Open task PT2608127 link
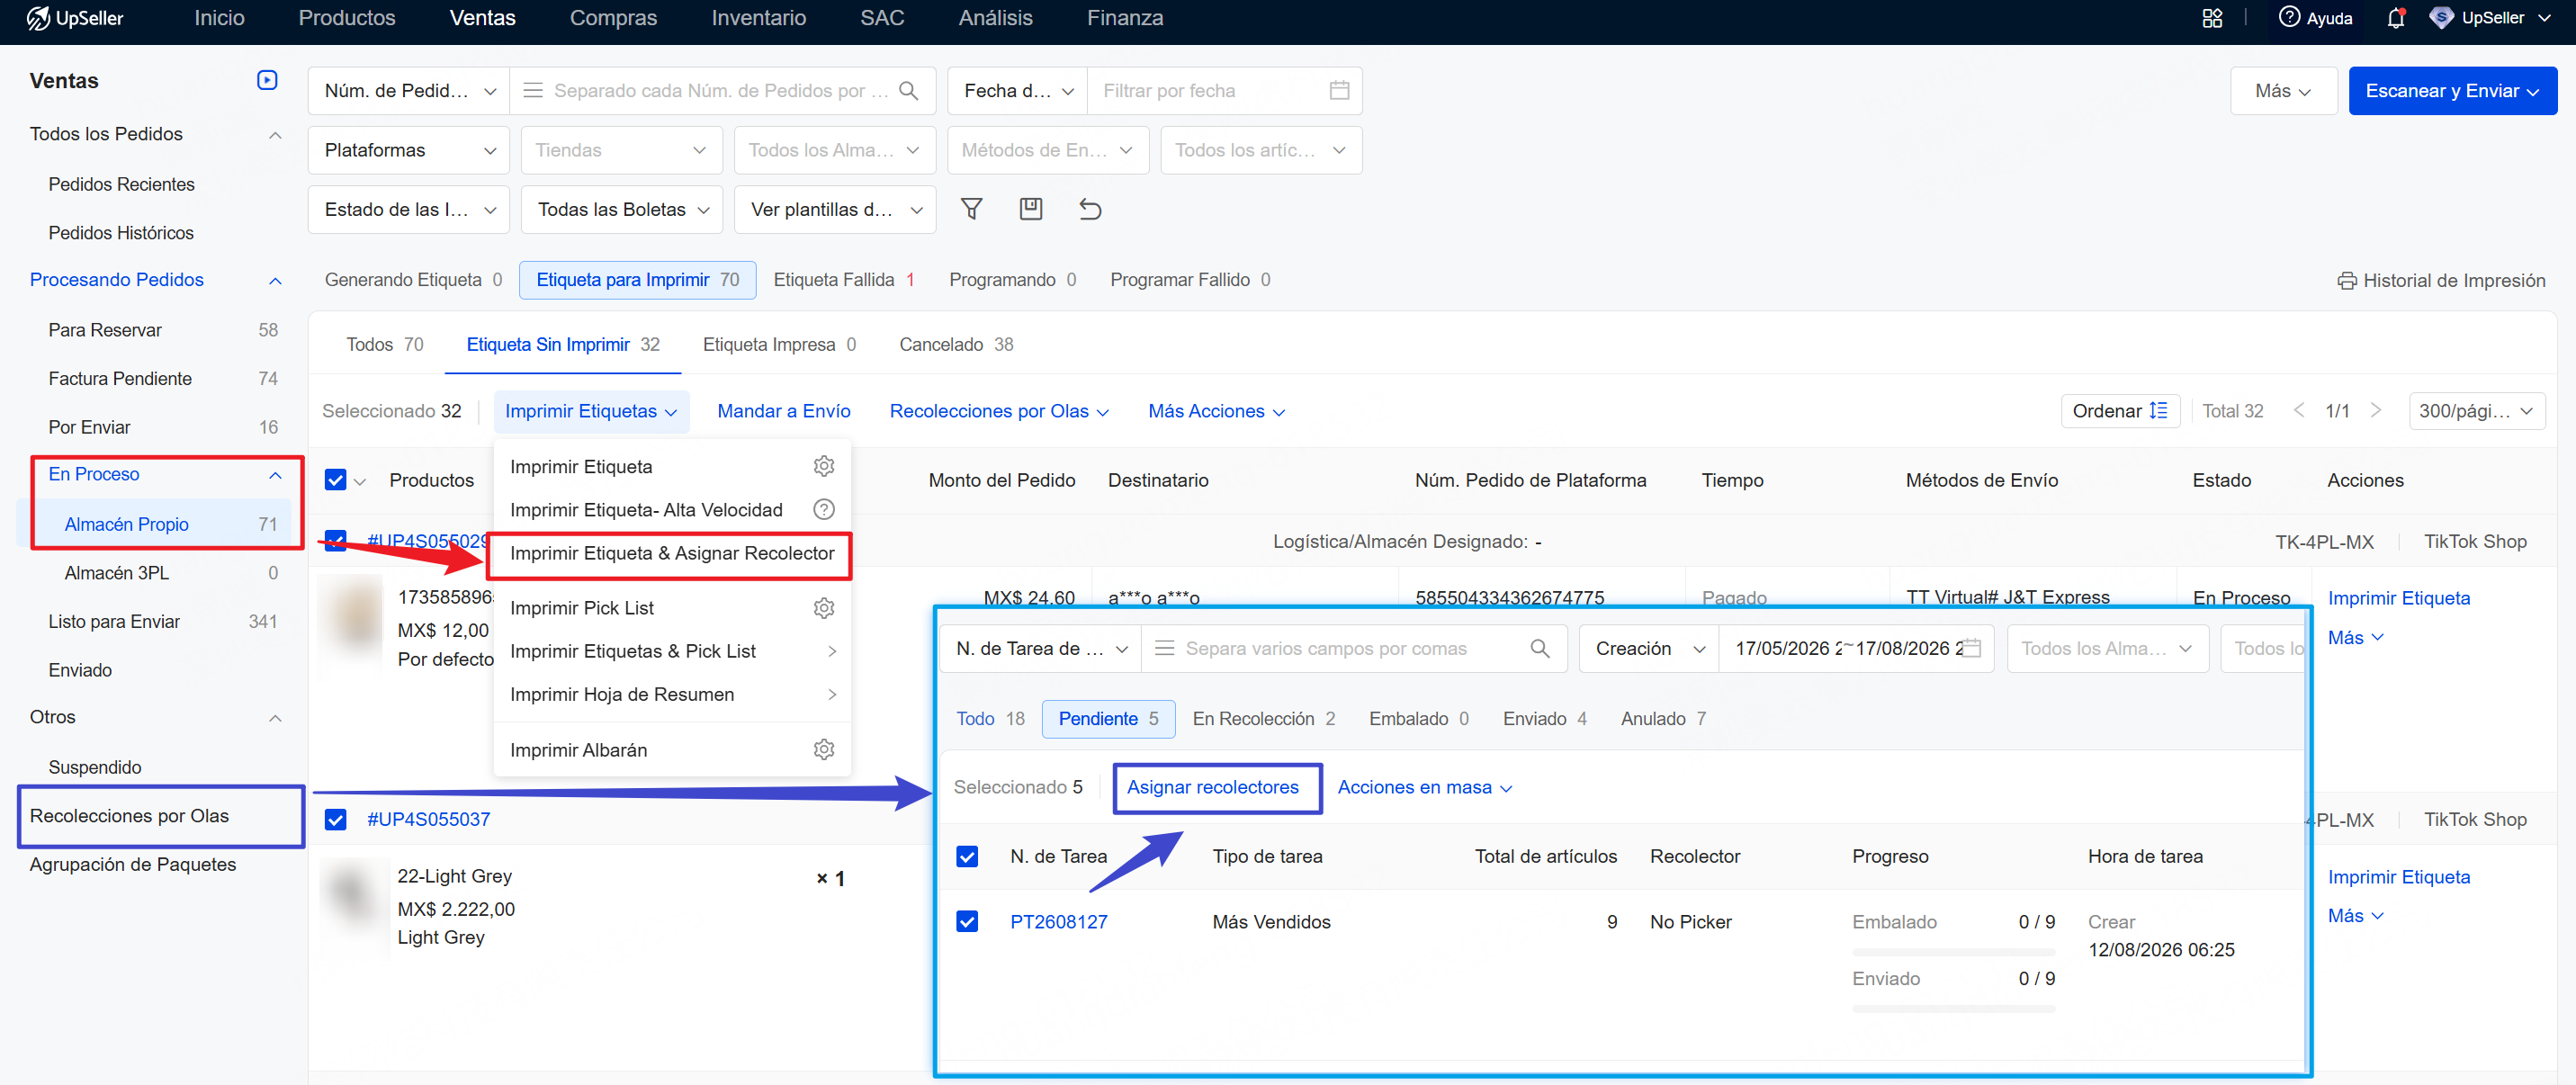Screen dimensions: 2576x1085 click(x=1058, y=922)
